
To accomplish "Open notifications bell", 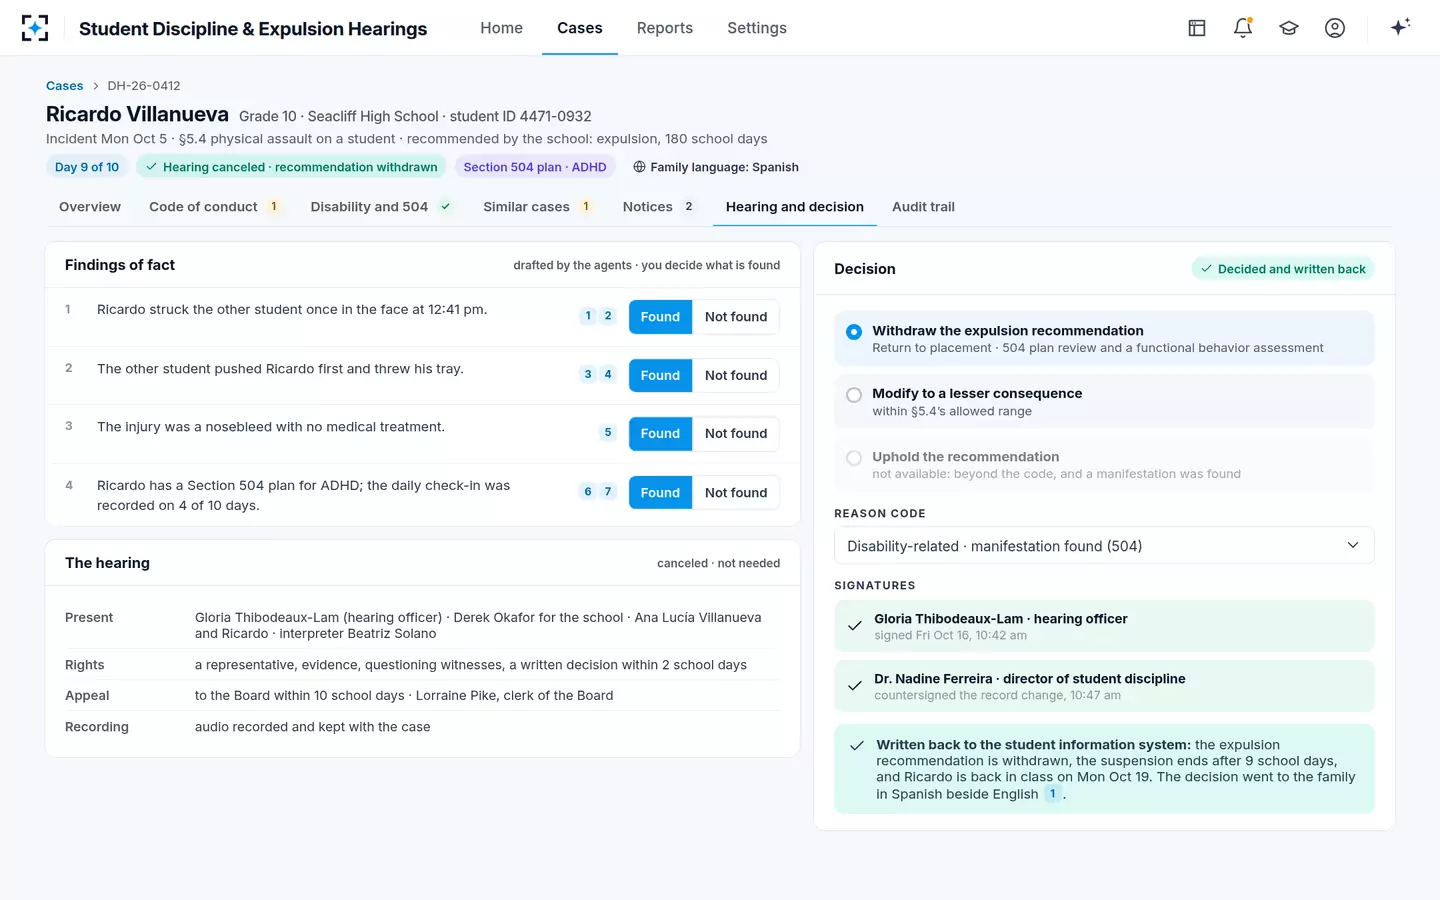I will [1243, 28].
